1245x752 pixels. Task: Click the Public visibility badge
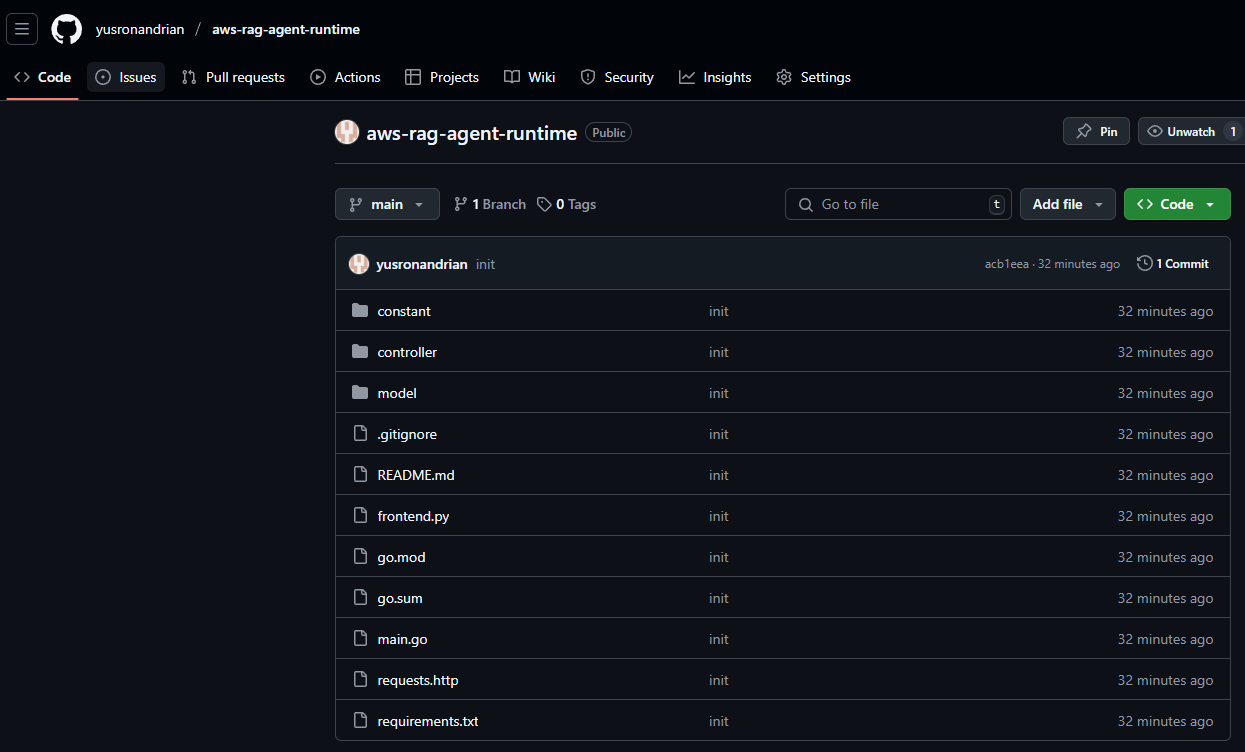click(608, 133)
